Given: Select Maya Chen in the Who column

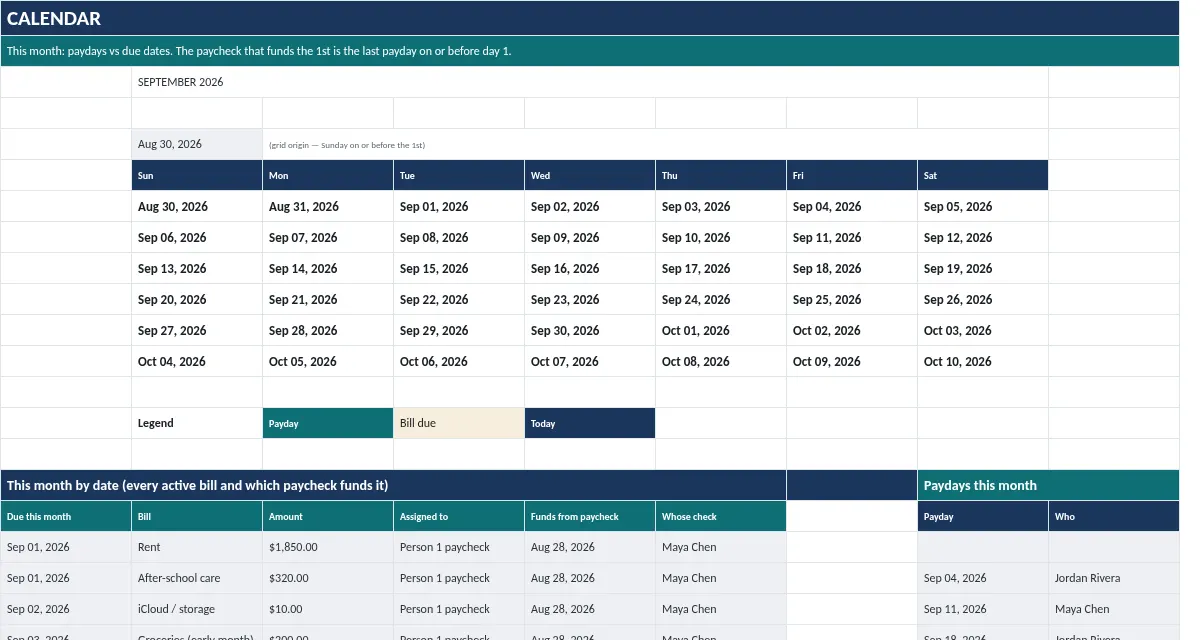Looking at the screenshot, I should (1114, 609).
